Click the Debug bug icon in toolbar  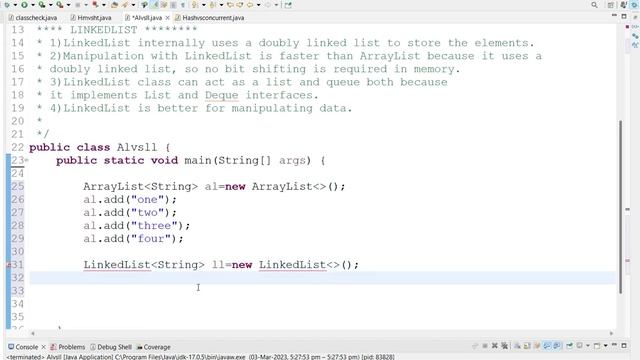7,5
